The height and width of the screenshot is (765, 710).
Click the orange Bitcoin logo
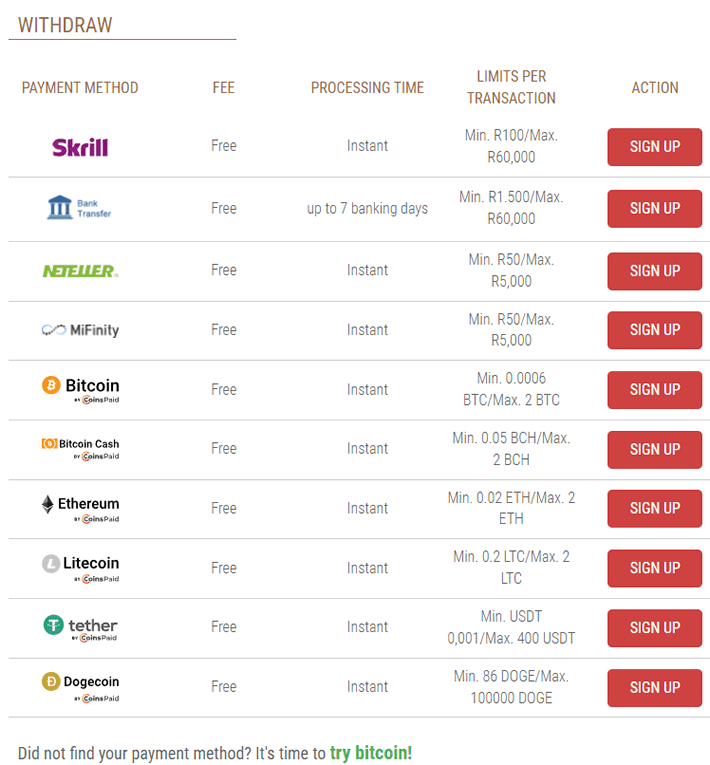(51, 385)
